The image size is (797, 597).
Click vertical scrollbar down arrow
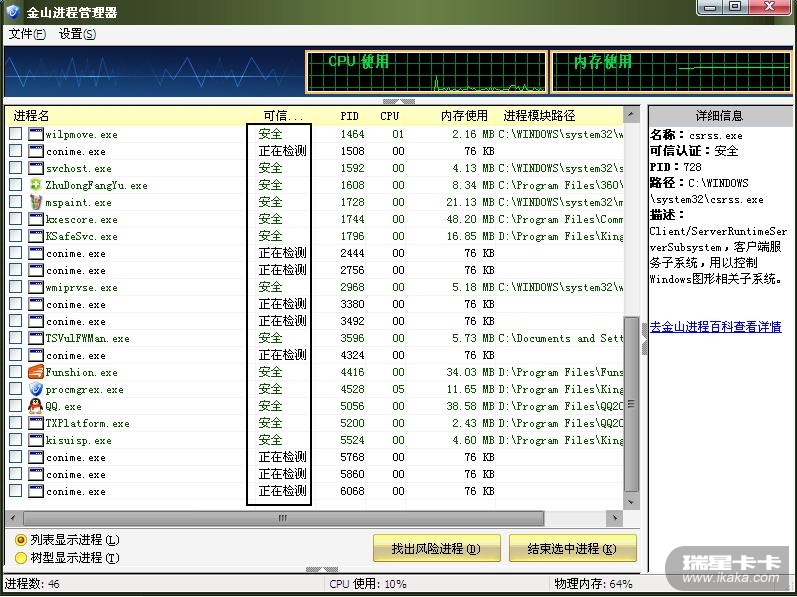point(631,501)
